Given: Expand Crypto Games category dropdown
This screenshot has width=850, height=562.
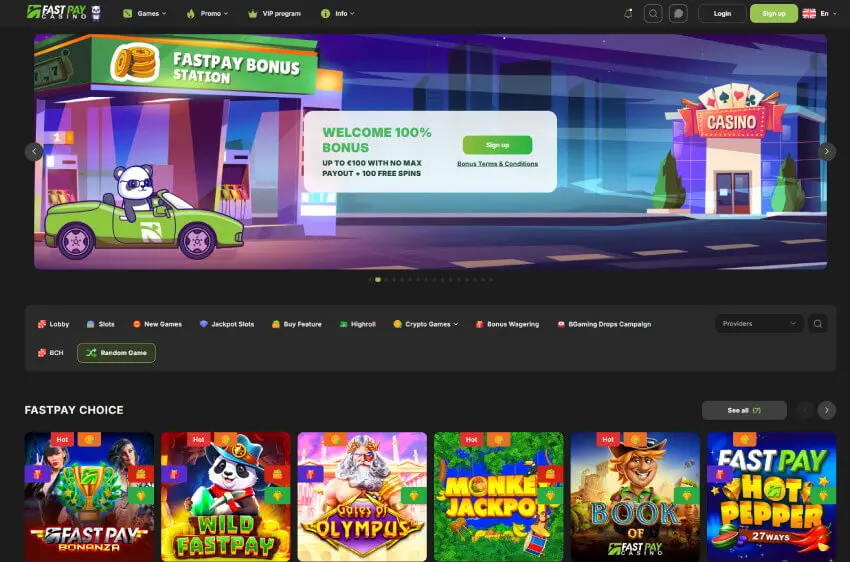Looking at the screenshot, I should click(426, 324).
